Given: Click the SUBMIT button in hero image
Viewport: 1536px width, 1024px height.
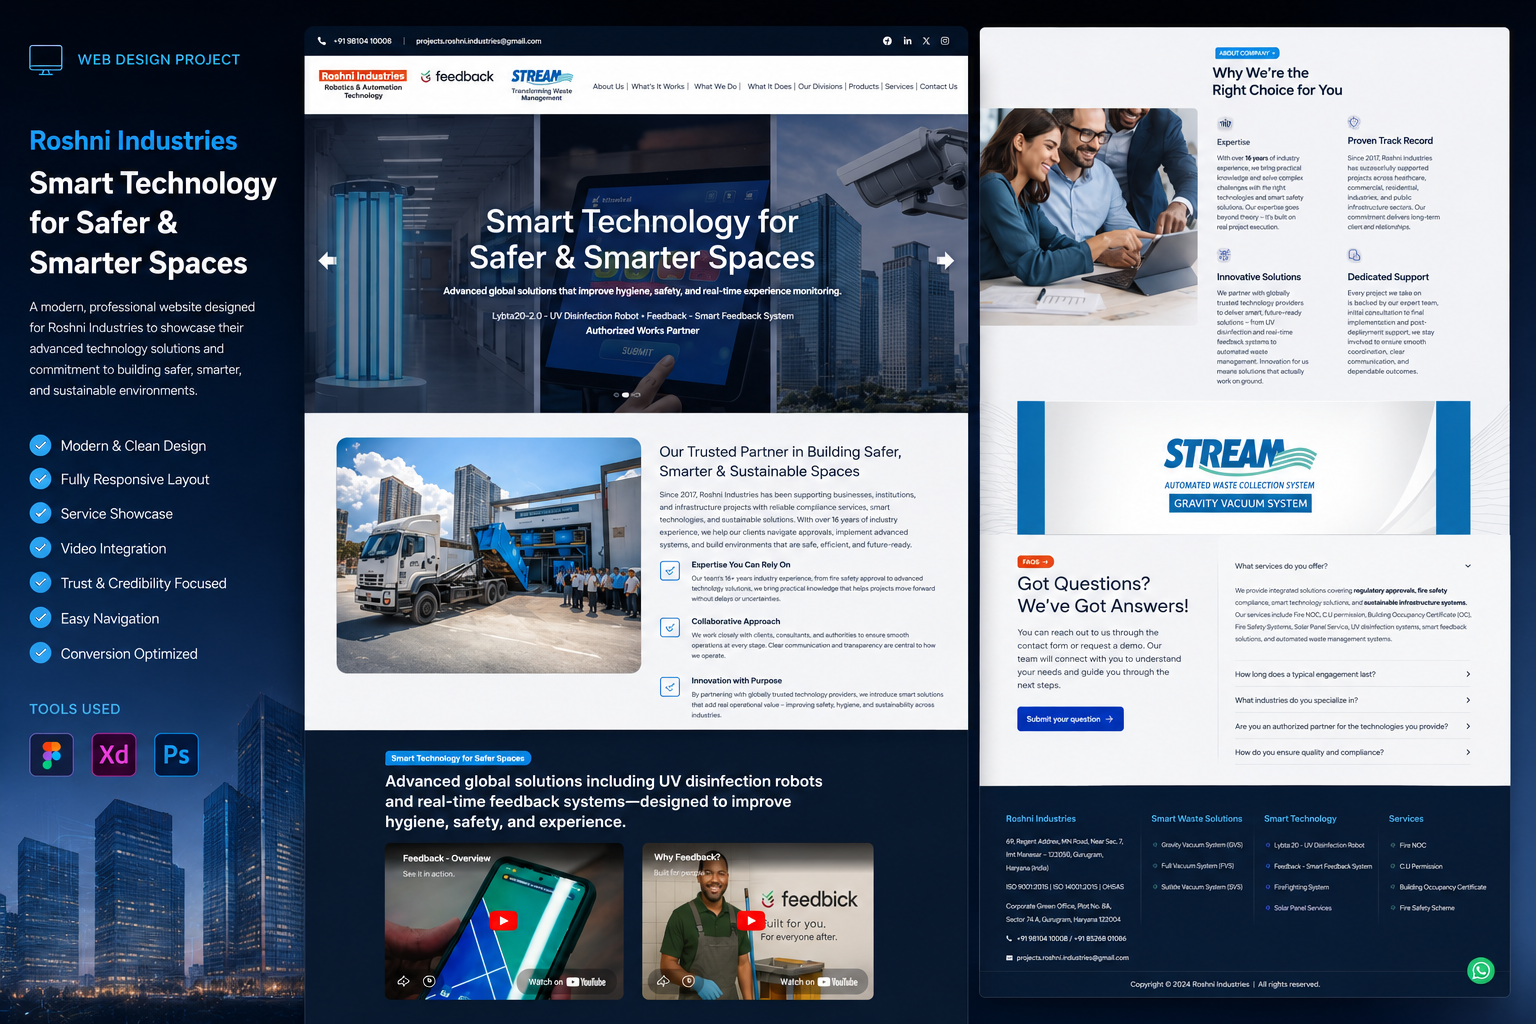Looking at the screenshot, I should tap(637, 352).
